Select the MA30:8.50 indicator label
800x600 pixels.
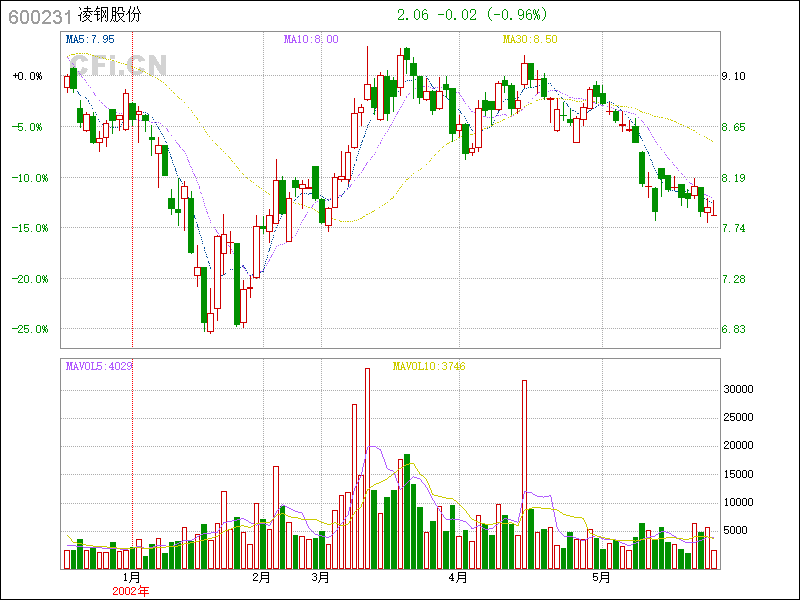coord(529,39)
